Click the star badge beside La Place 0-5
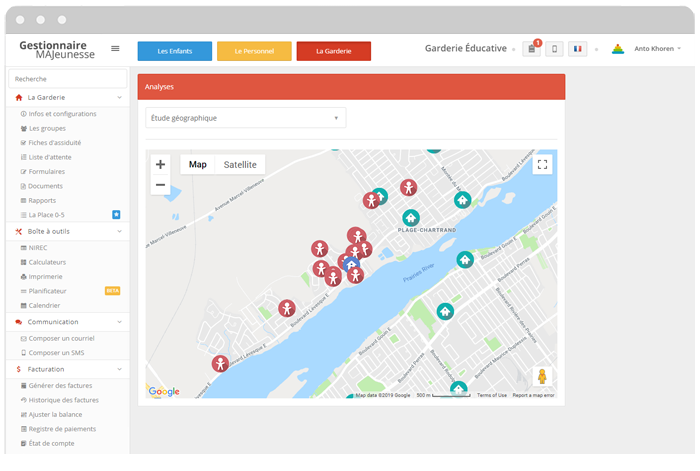 click(116, 214)
